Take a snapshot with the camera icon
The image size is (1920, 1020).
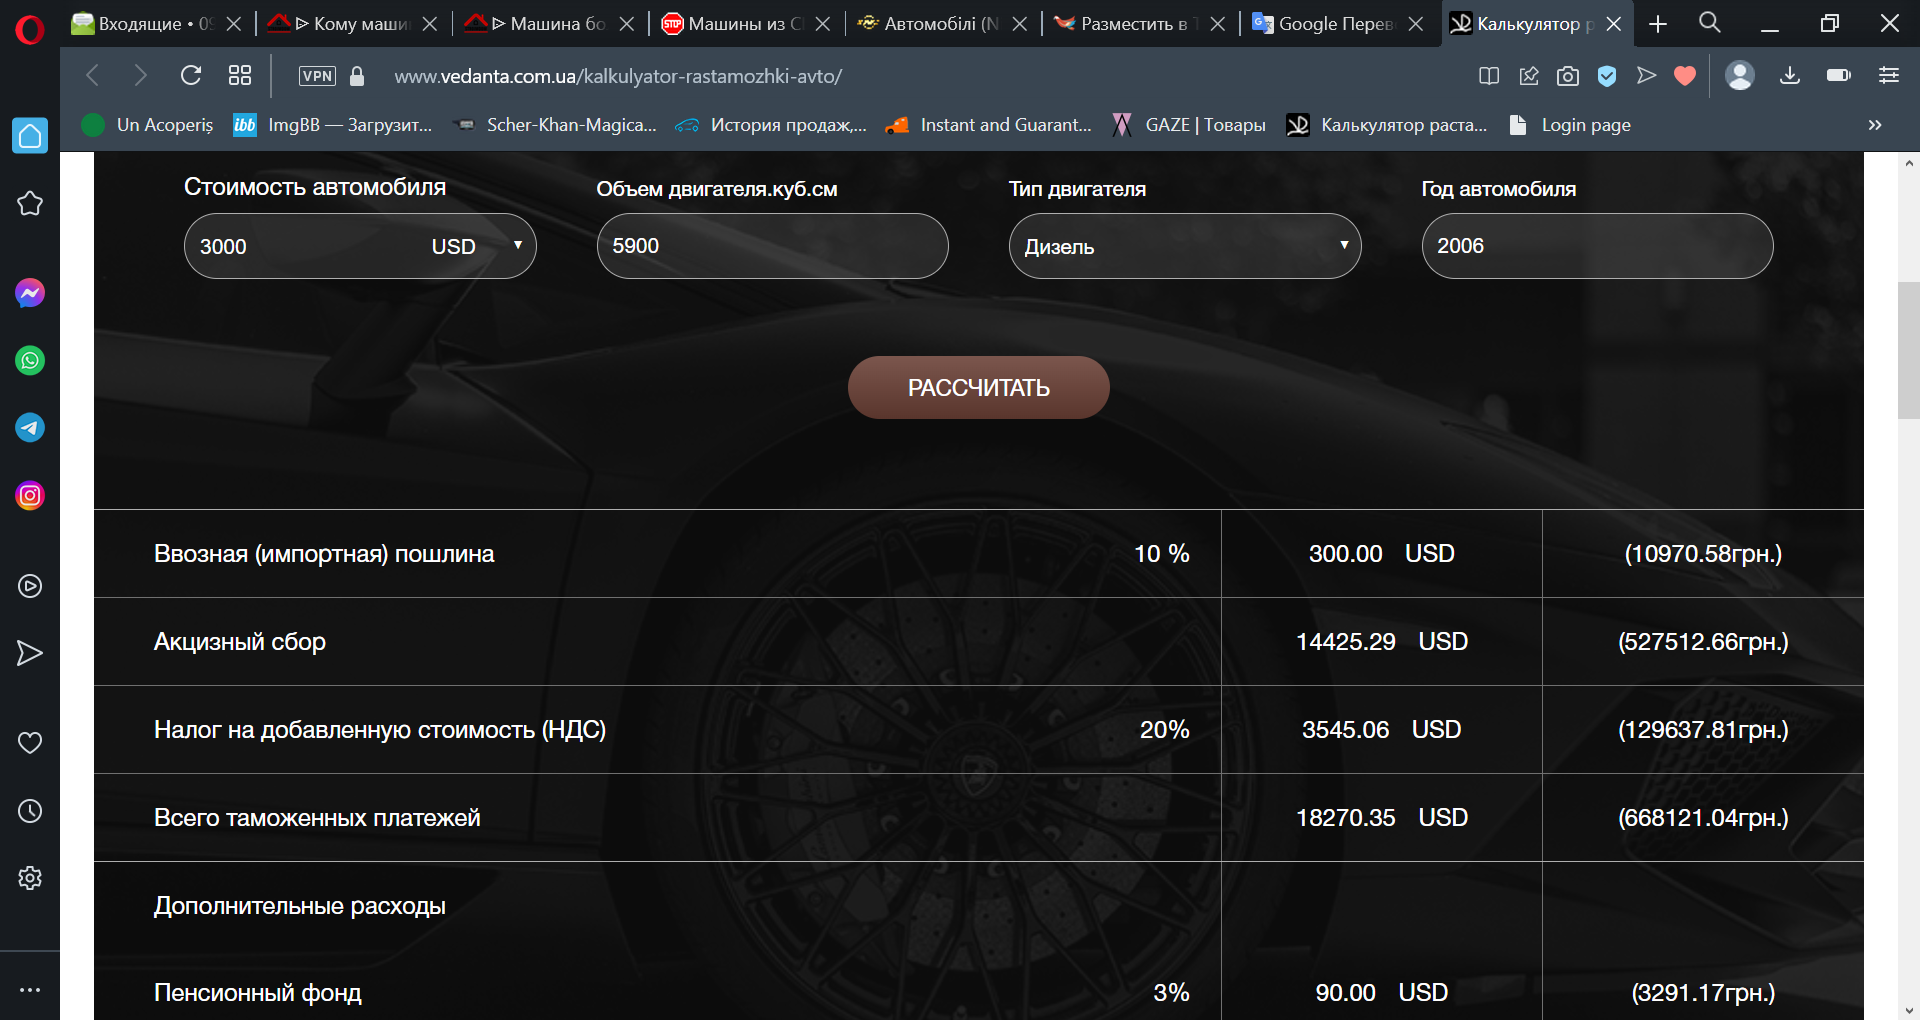click(x=1568, y=76)
